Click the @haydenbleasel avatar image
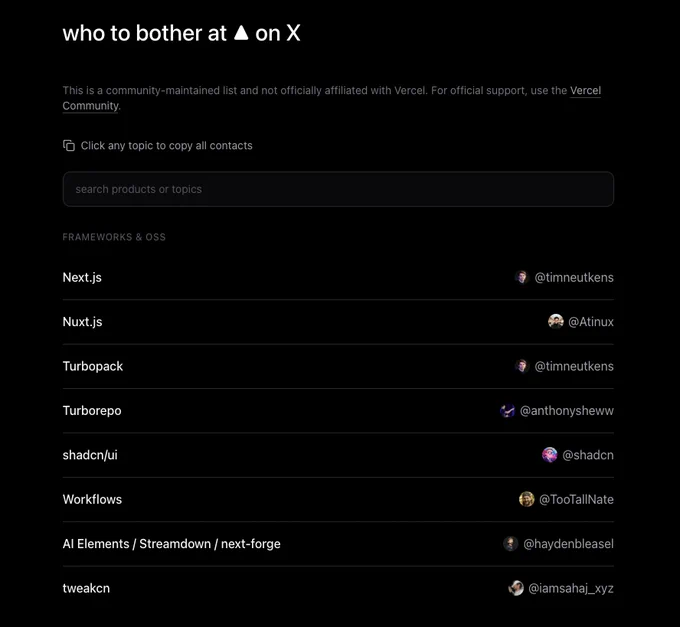Image resolution: width=680 pixels, height=627 pixels. tap(511, 544)
